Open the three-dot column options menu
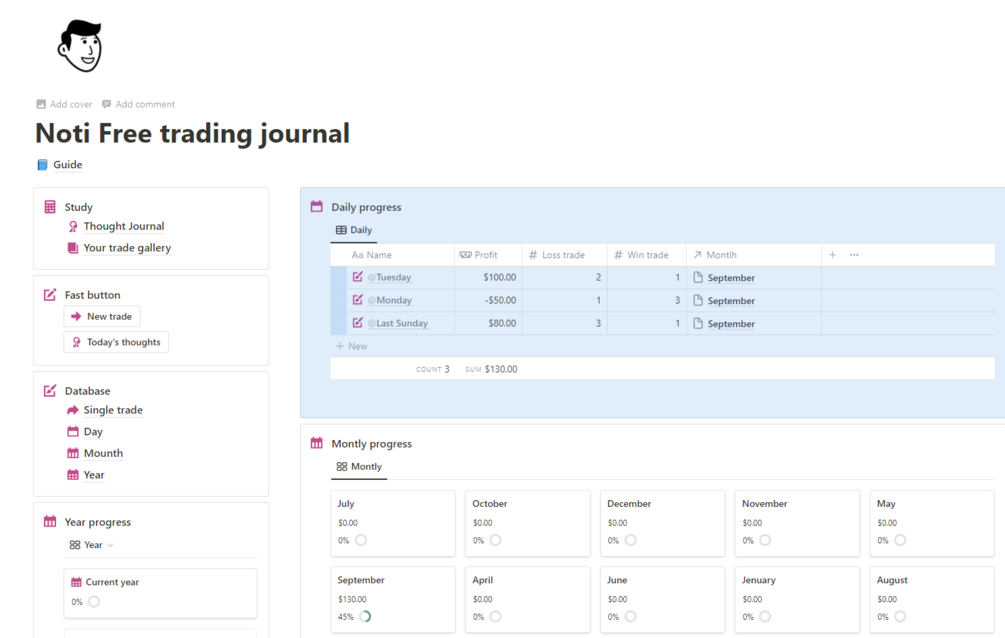 tap(854, 255)
